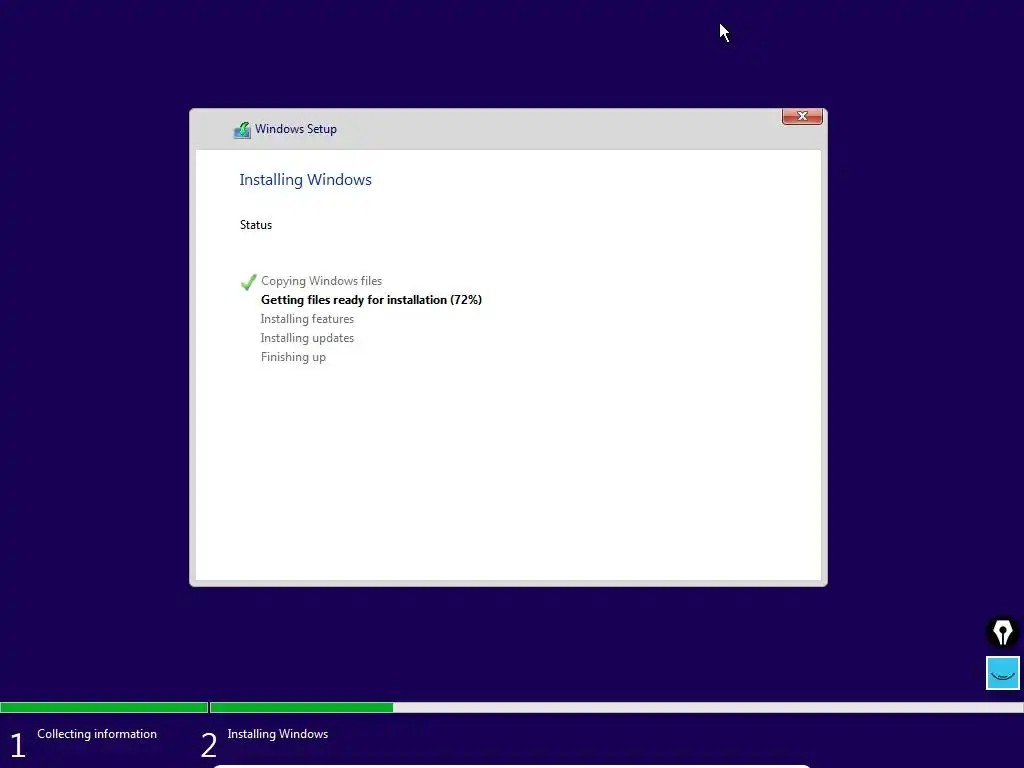Click the 'Installing features' step

307,319
